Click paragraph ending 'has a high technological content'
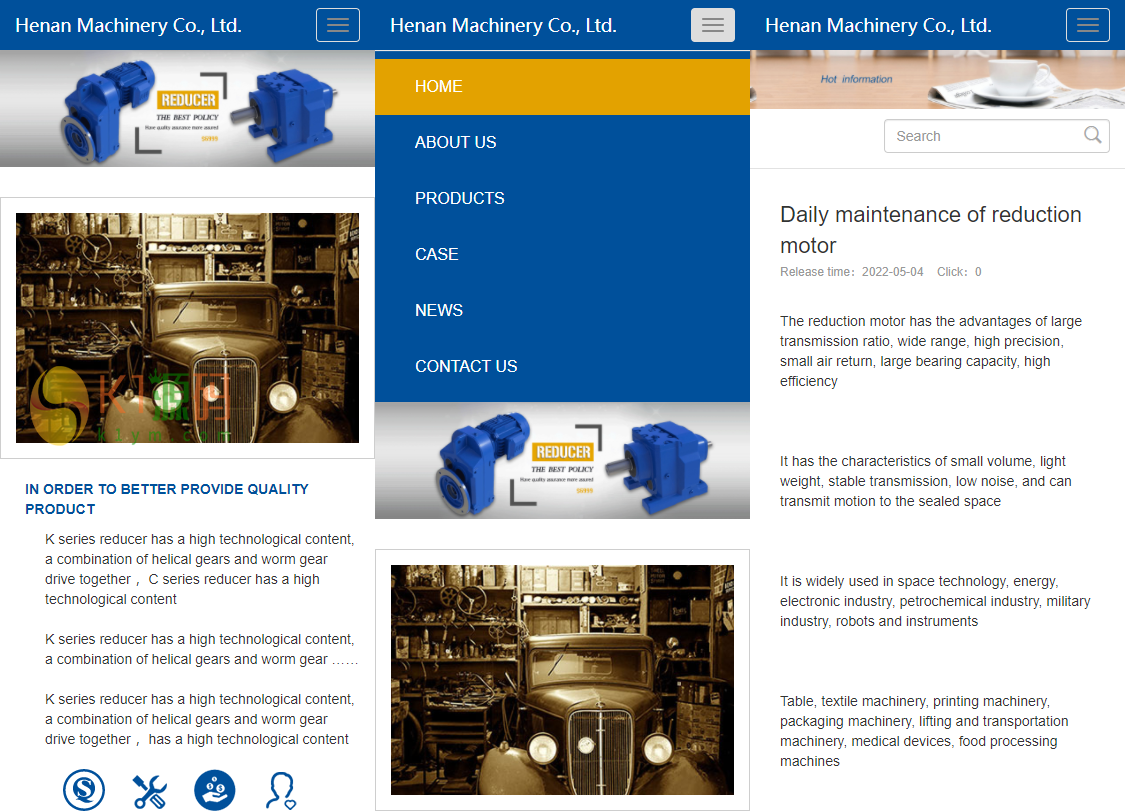Viewport: 1125px width, 812px height. click(200, 719)
